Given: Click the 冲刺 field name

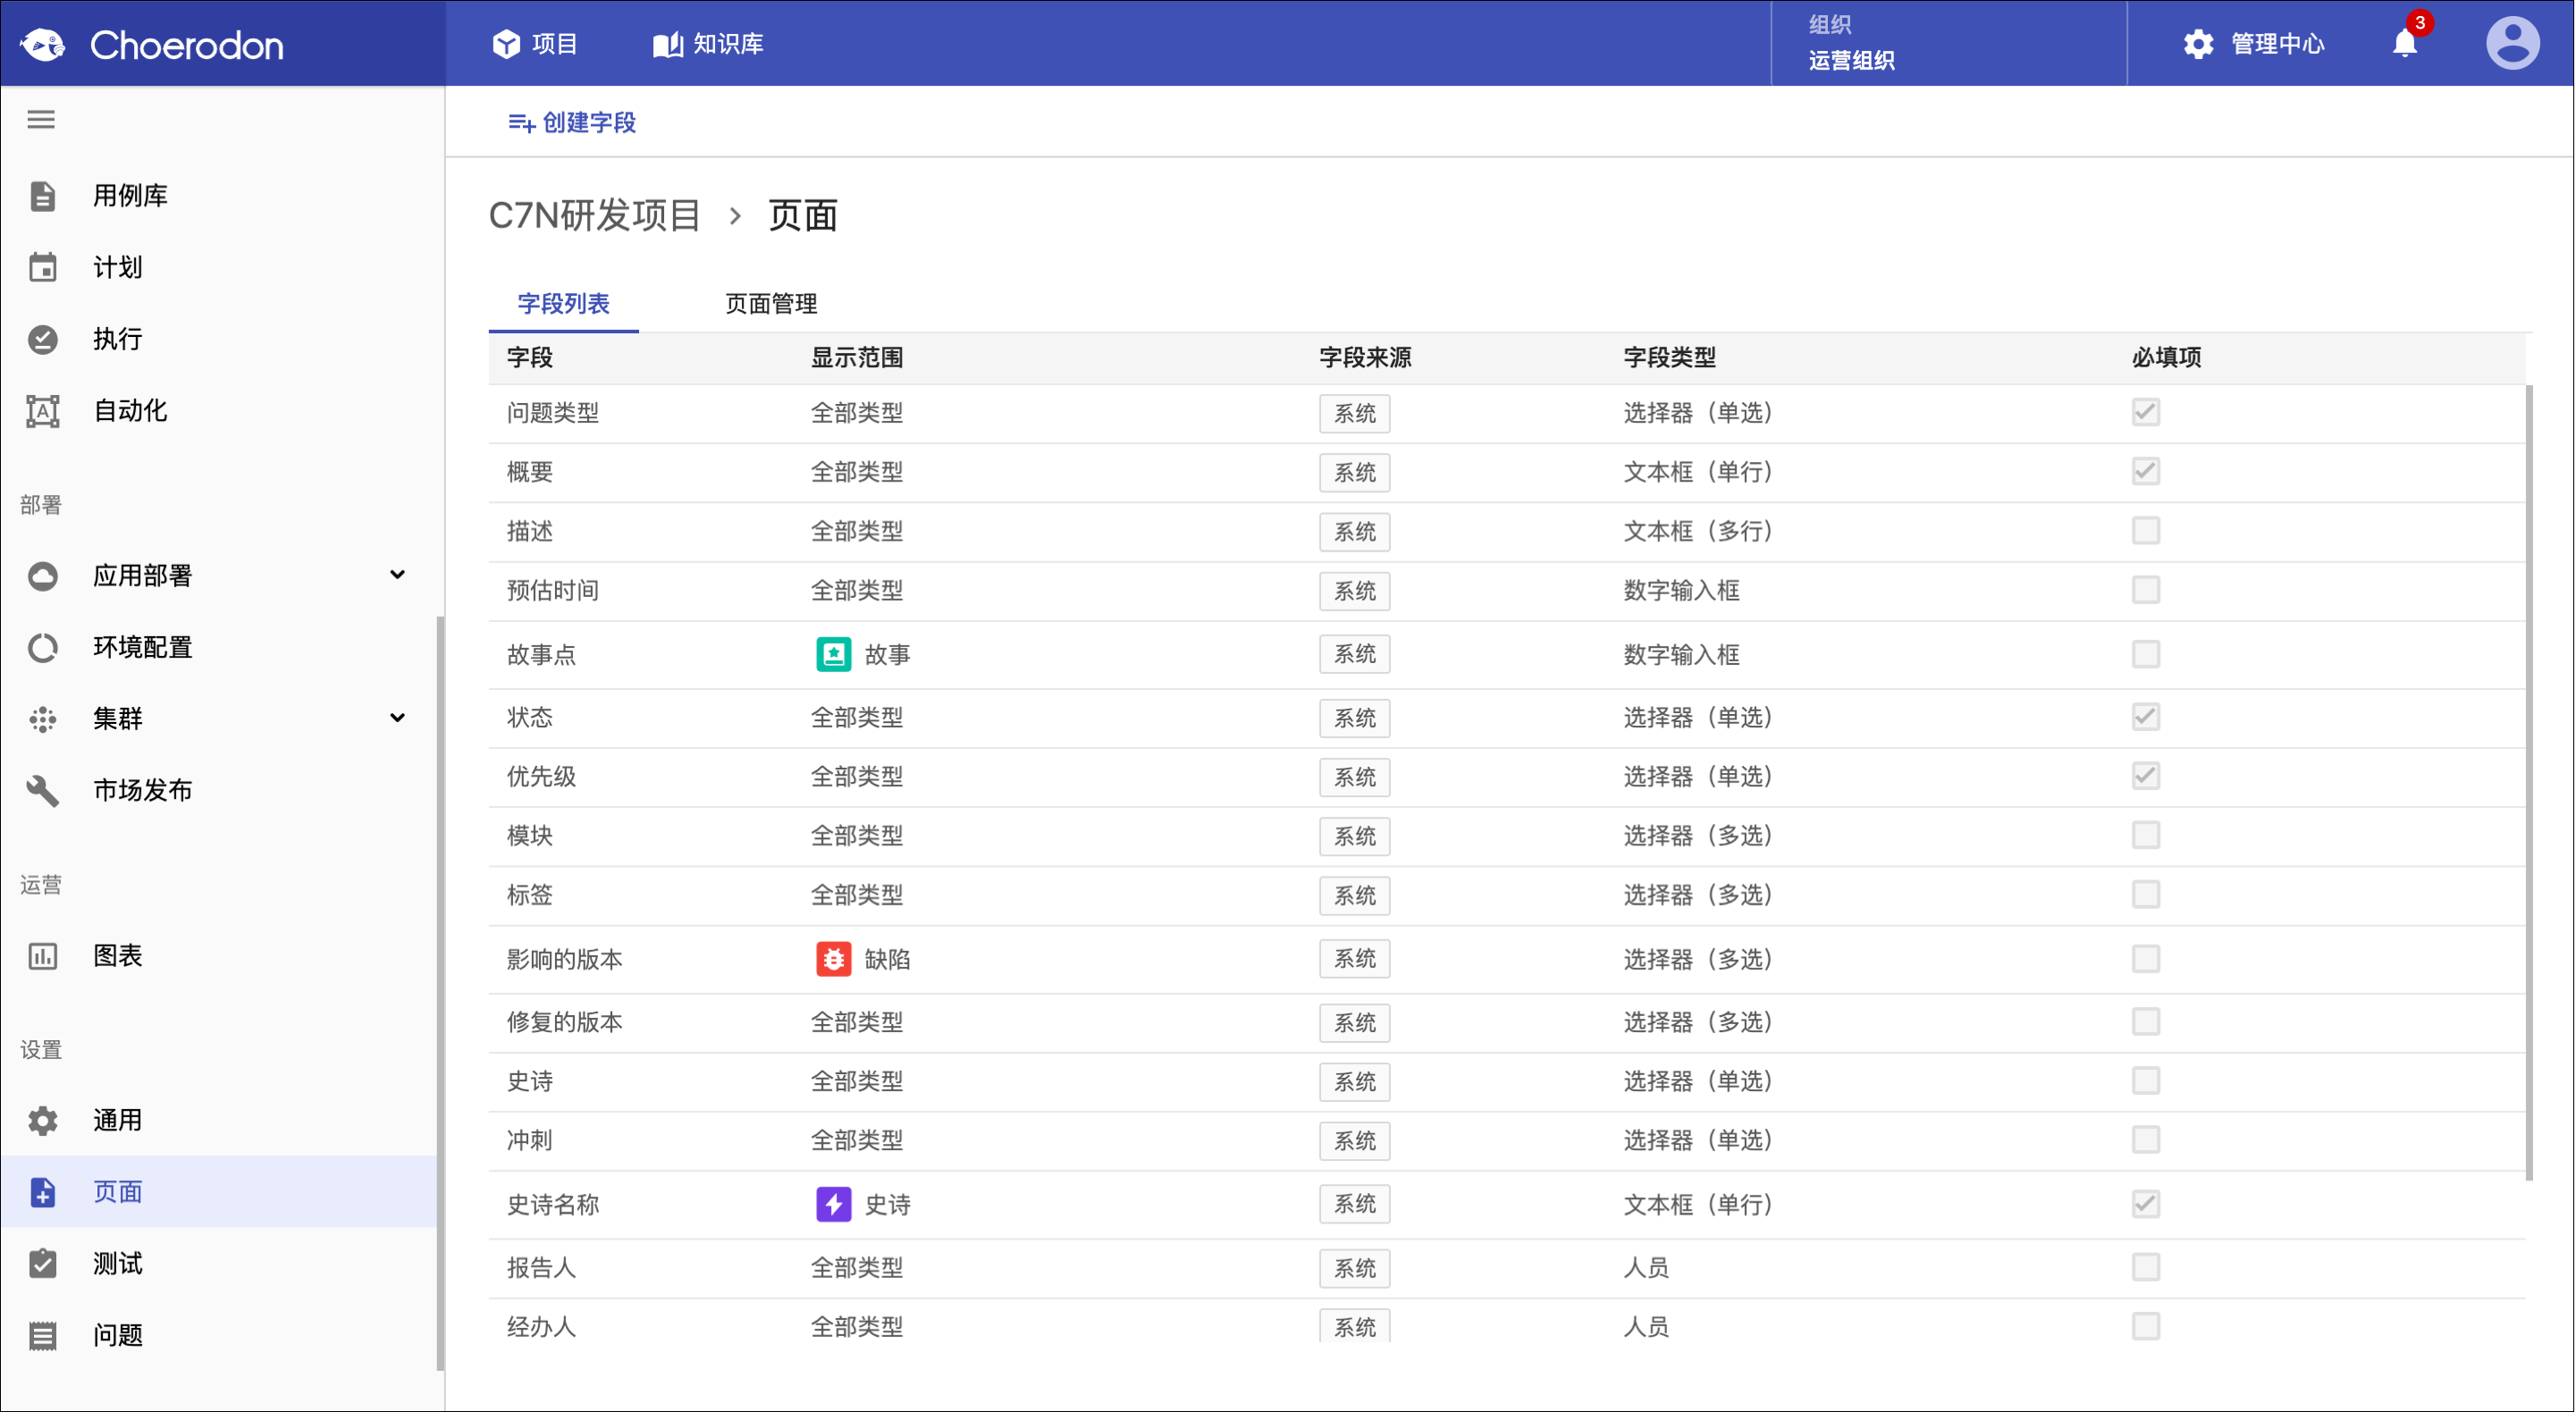Looking at the screenshot, I should [x=529, y=1141].
